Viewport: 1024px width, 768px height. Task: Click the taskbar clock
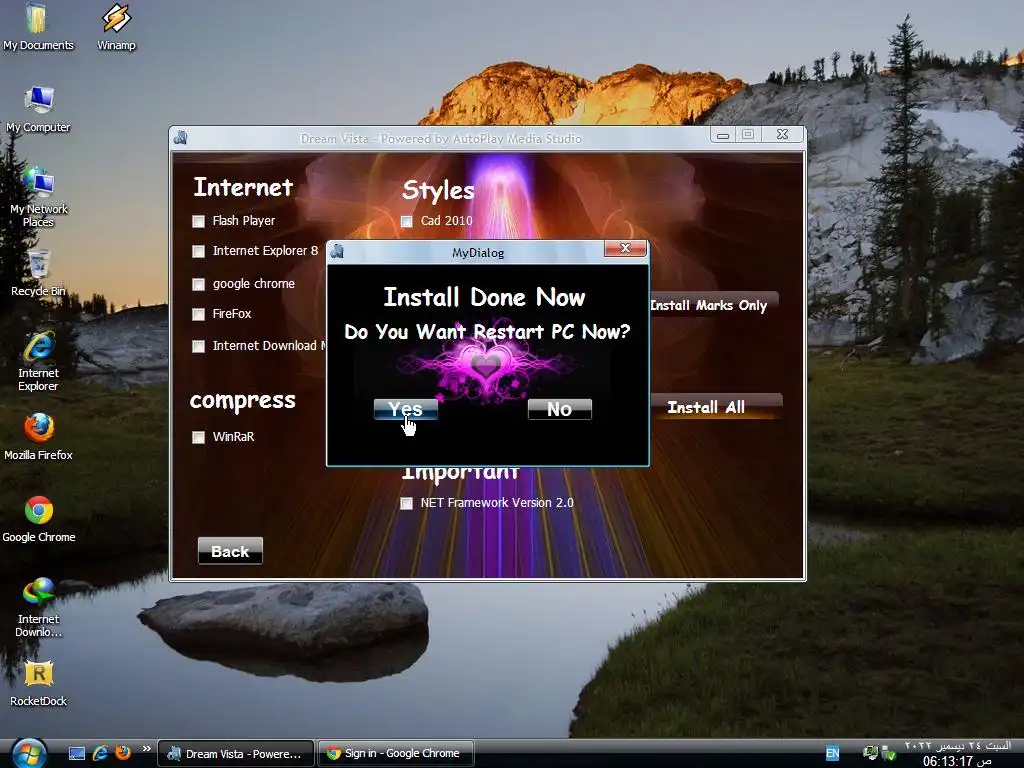pos(957,754)
